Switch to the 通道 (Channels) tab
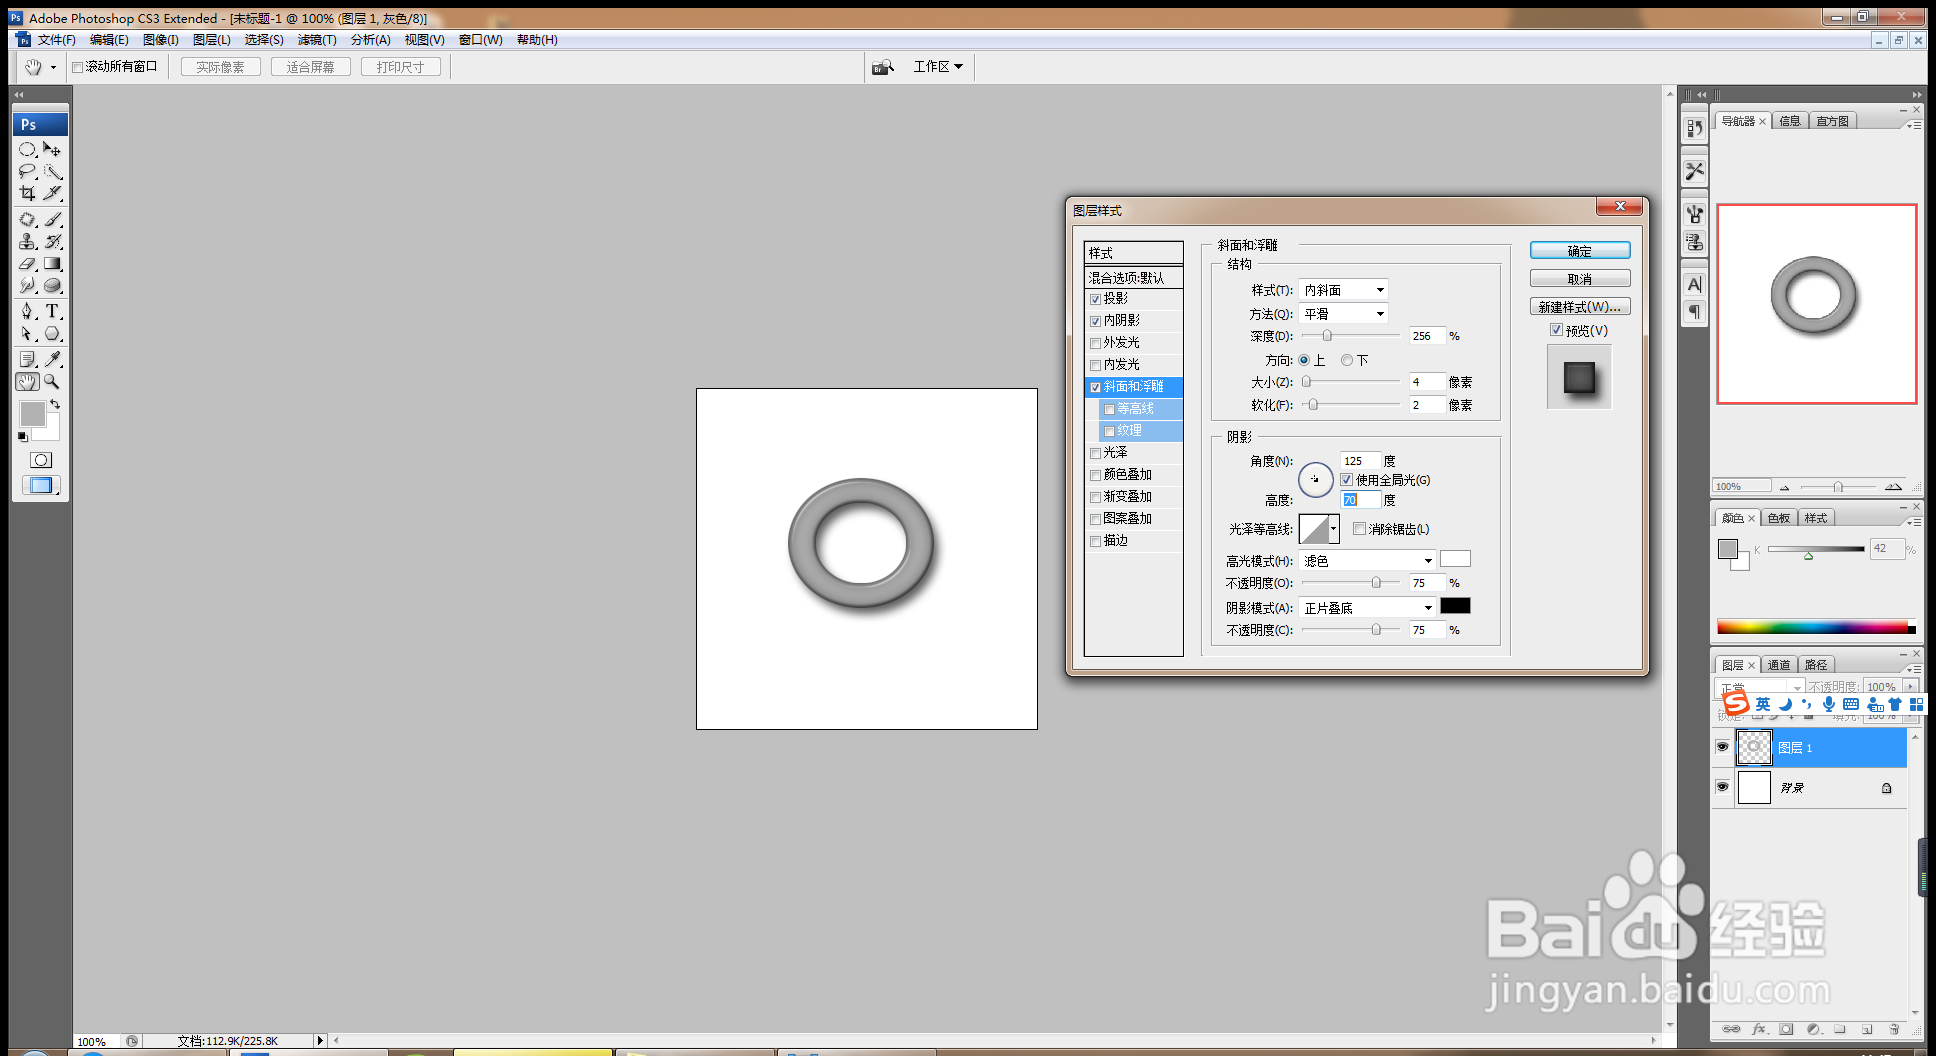The height and width of the screenshot is (1056, 1936). 1779,665
